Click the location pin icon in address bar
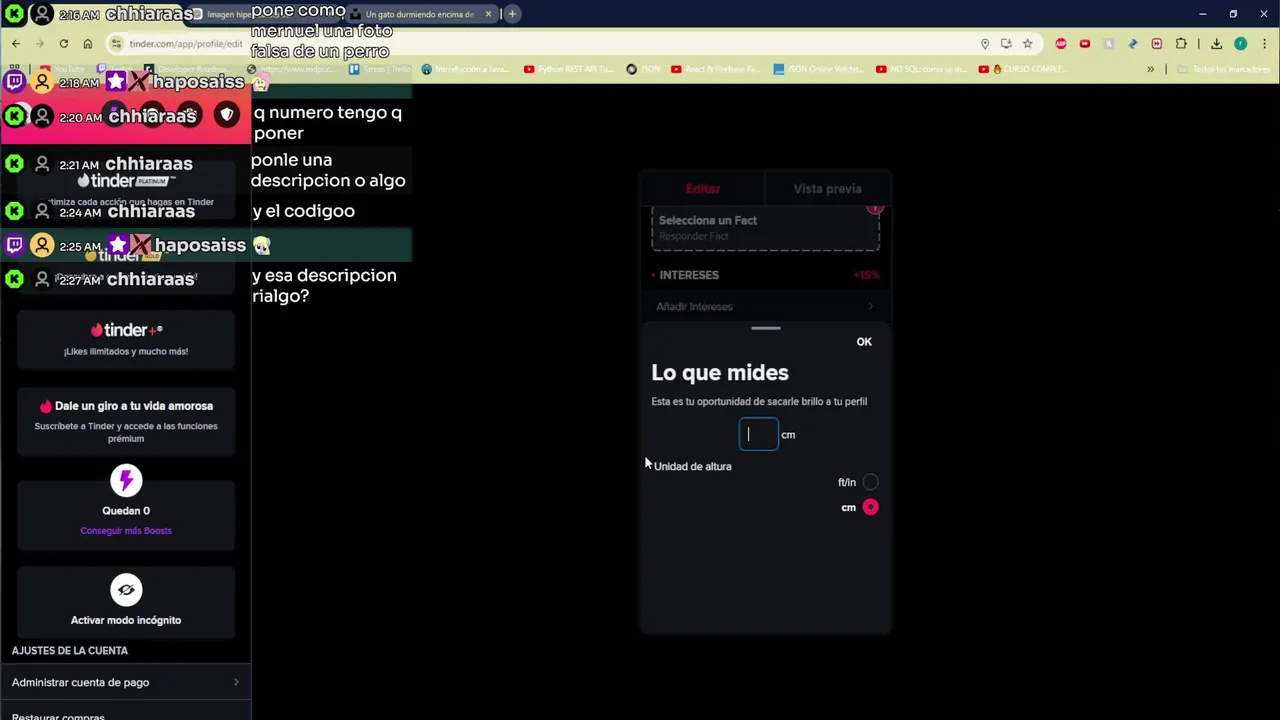Image resolution: width=1280 pixels, height=720 pixels. click(985, 44)
